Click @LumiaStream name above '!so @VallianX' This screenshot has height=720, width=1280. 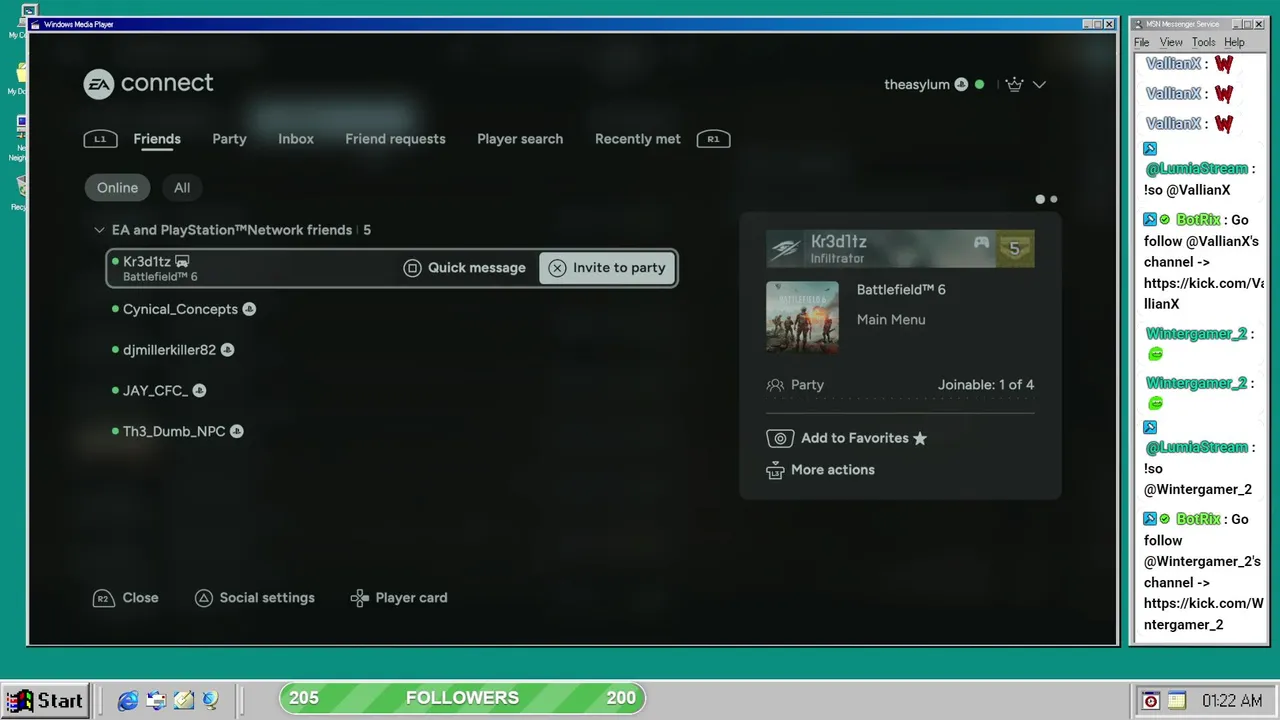coord(1196,169)
